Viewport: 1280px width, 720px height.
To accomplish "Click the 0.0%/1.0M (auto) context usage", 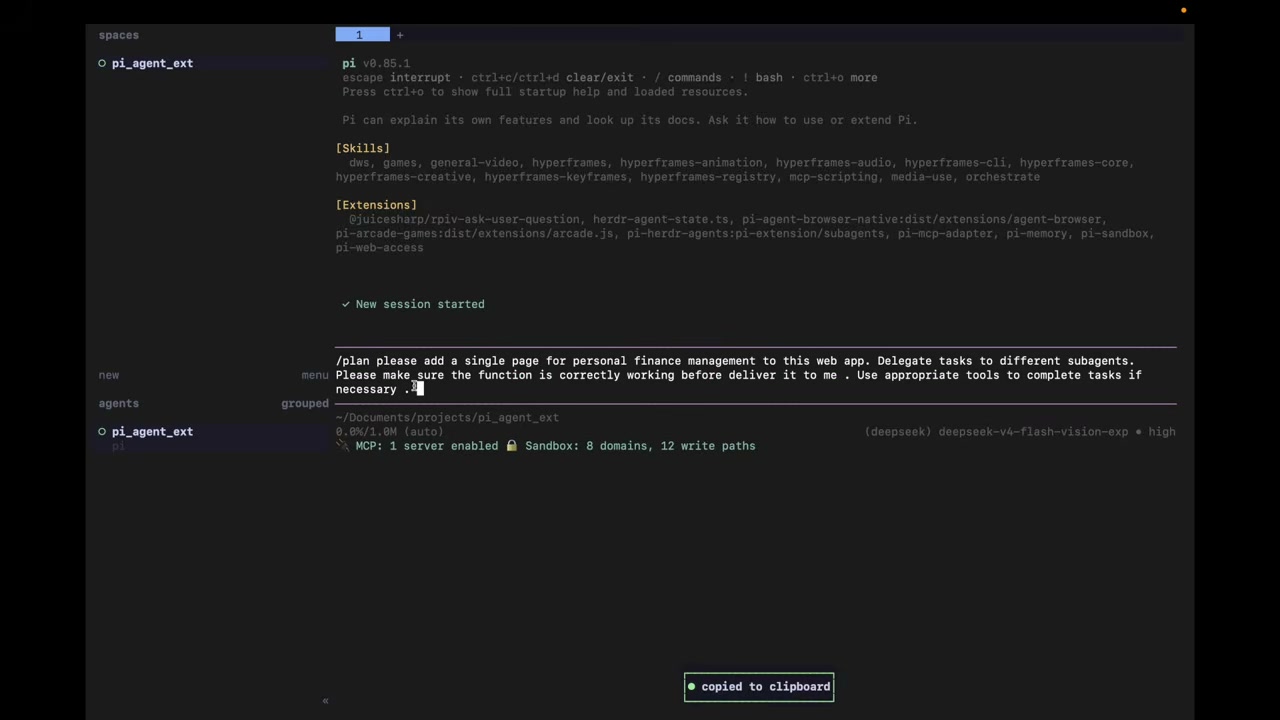I will [389, 432].
